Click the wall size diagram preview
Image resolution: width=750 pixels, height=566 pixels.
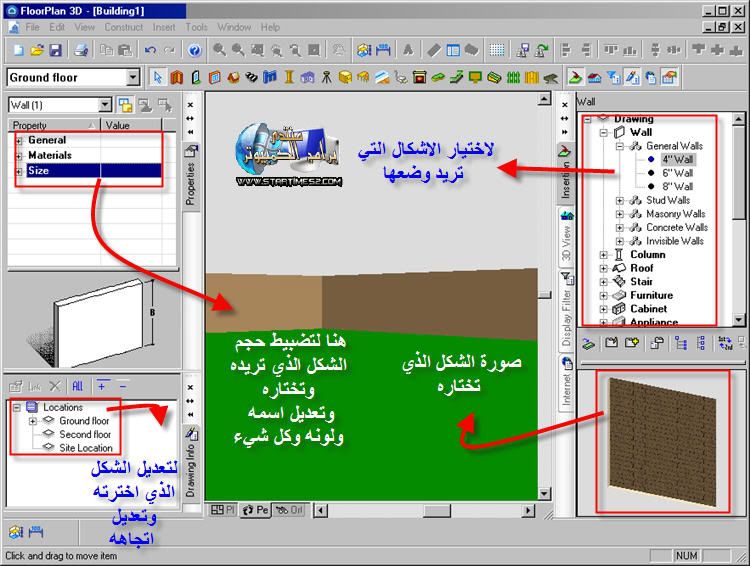point(92,322)
